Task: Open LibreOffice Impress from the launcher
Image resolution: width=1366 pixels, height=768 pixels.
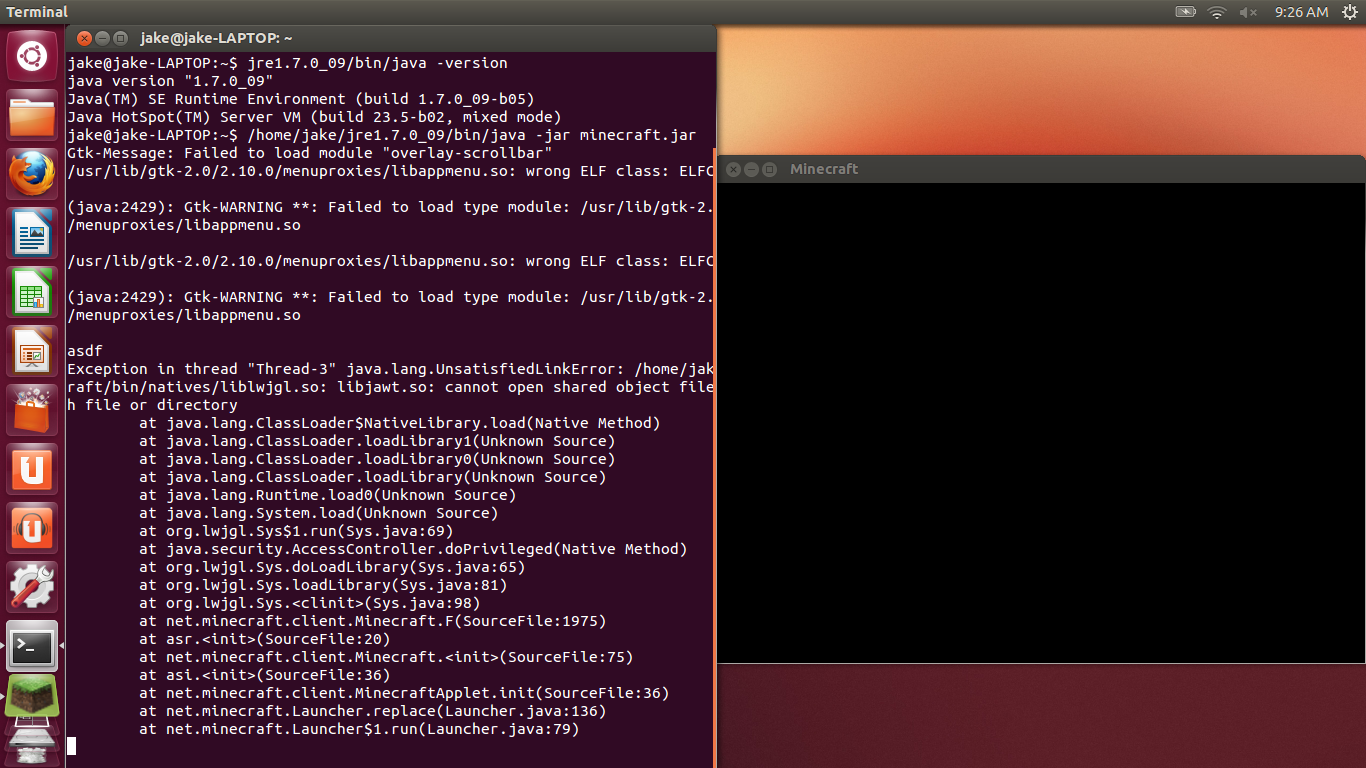Action: coord(32,351)
